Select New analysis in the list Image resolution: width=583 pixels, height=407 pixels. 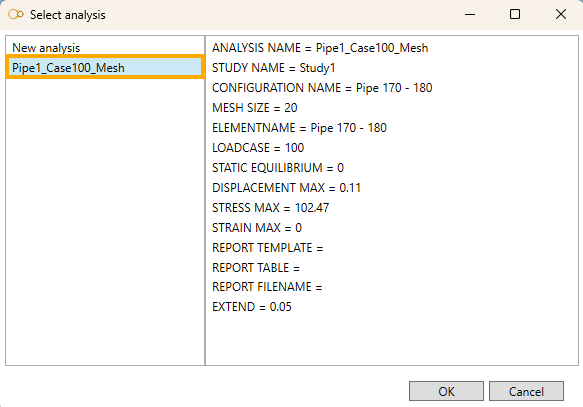coord(46,48)
